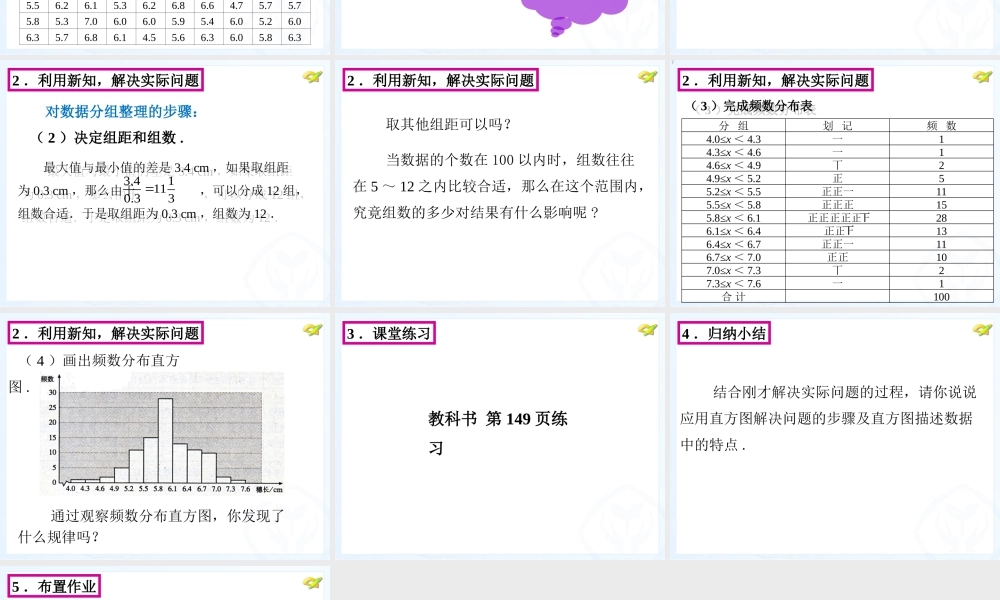The width and height of the screenshot is (1000, 600).
Task: Click green arrow icon on 课堂练习 slide
Action: [x=647, y=330]
